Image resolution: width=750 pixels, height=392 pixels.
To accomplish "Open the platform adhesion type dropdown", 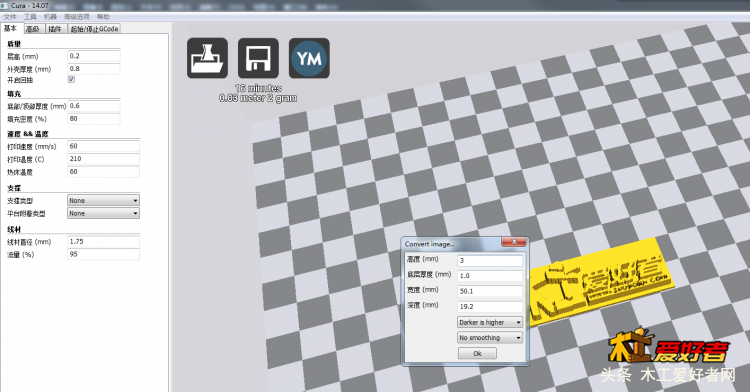I will pyautogui.click(x=103, y=213).
